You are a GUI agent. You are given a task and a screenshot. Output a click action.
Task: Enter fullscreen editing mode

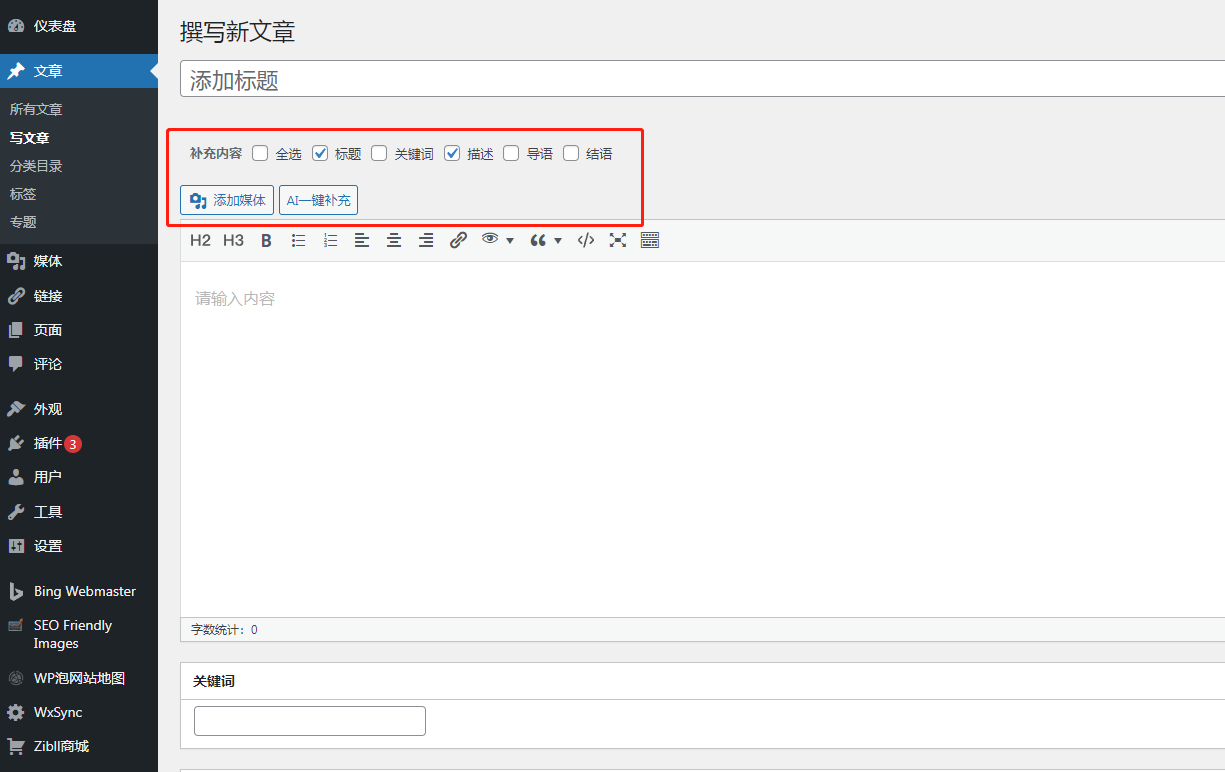618,240
